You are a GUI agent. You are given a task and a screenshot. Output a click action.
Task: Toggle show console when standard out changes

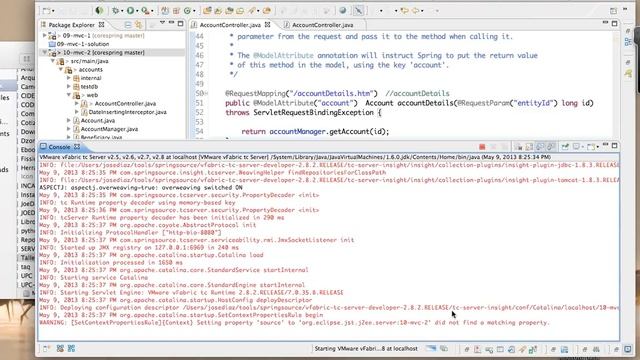tap(540, 147)
